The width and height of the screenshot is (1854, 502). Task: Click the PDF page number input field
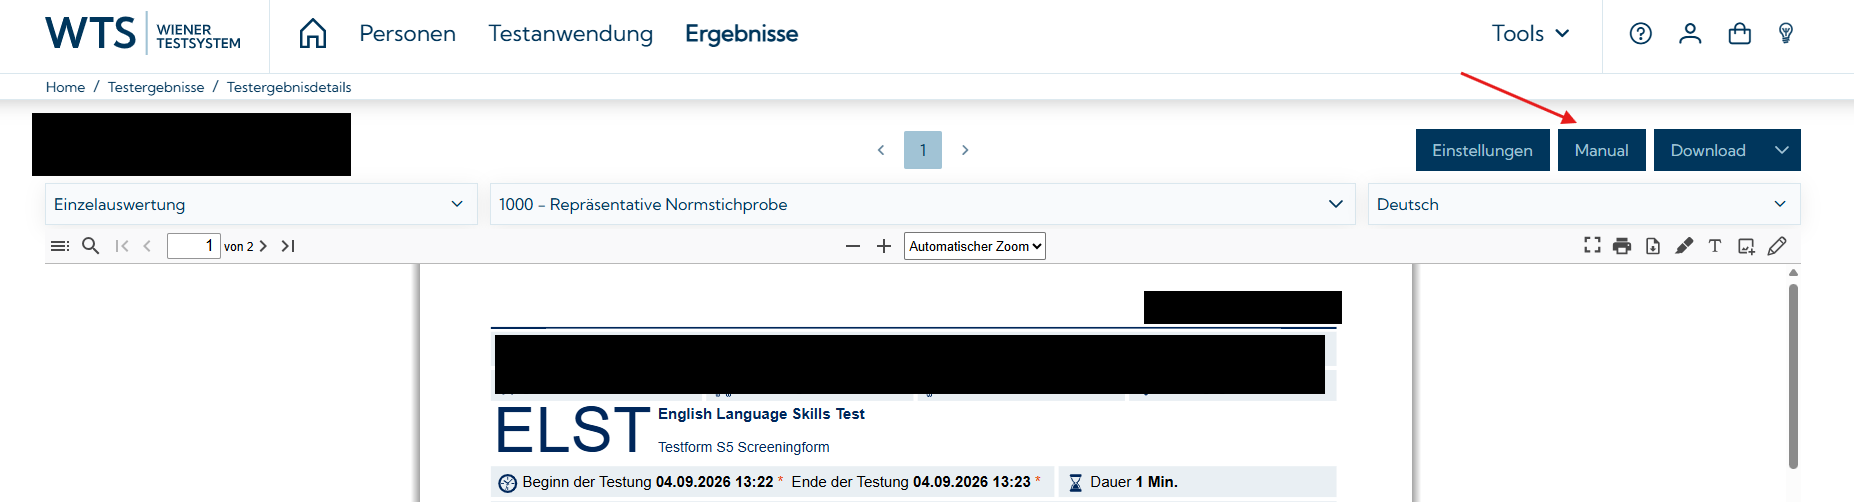193,246
